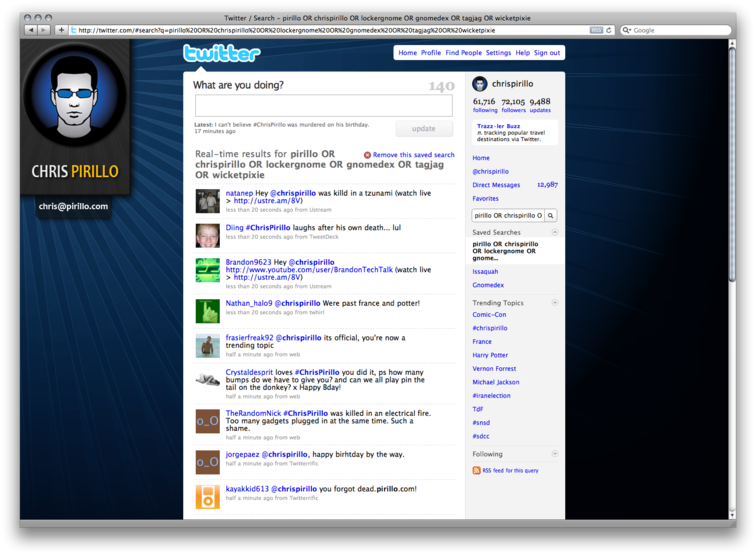756x555 pixels.
Task: Open trending topic Vernon Forrest
Action: point(494,368)
